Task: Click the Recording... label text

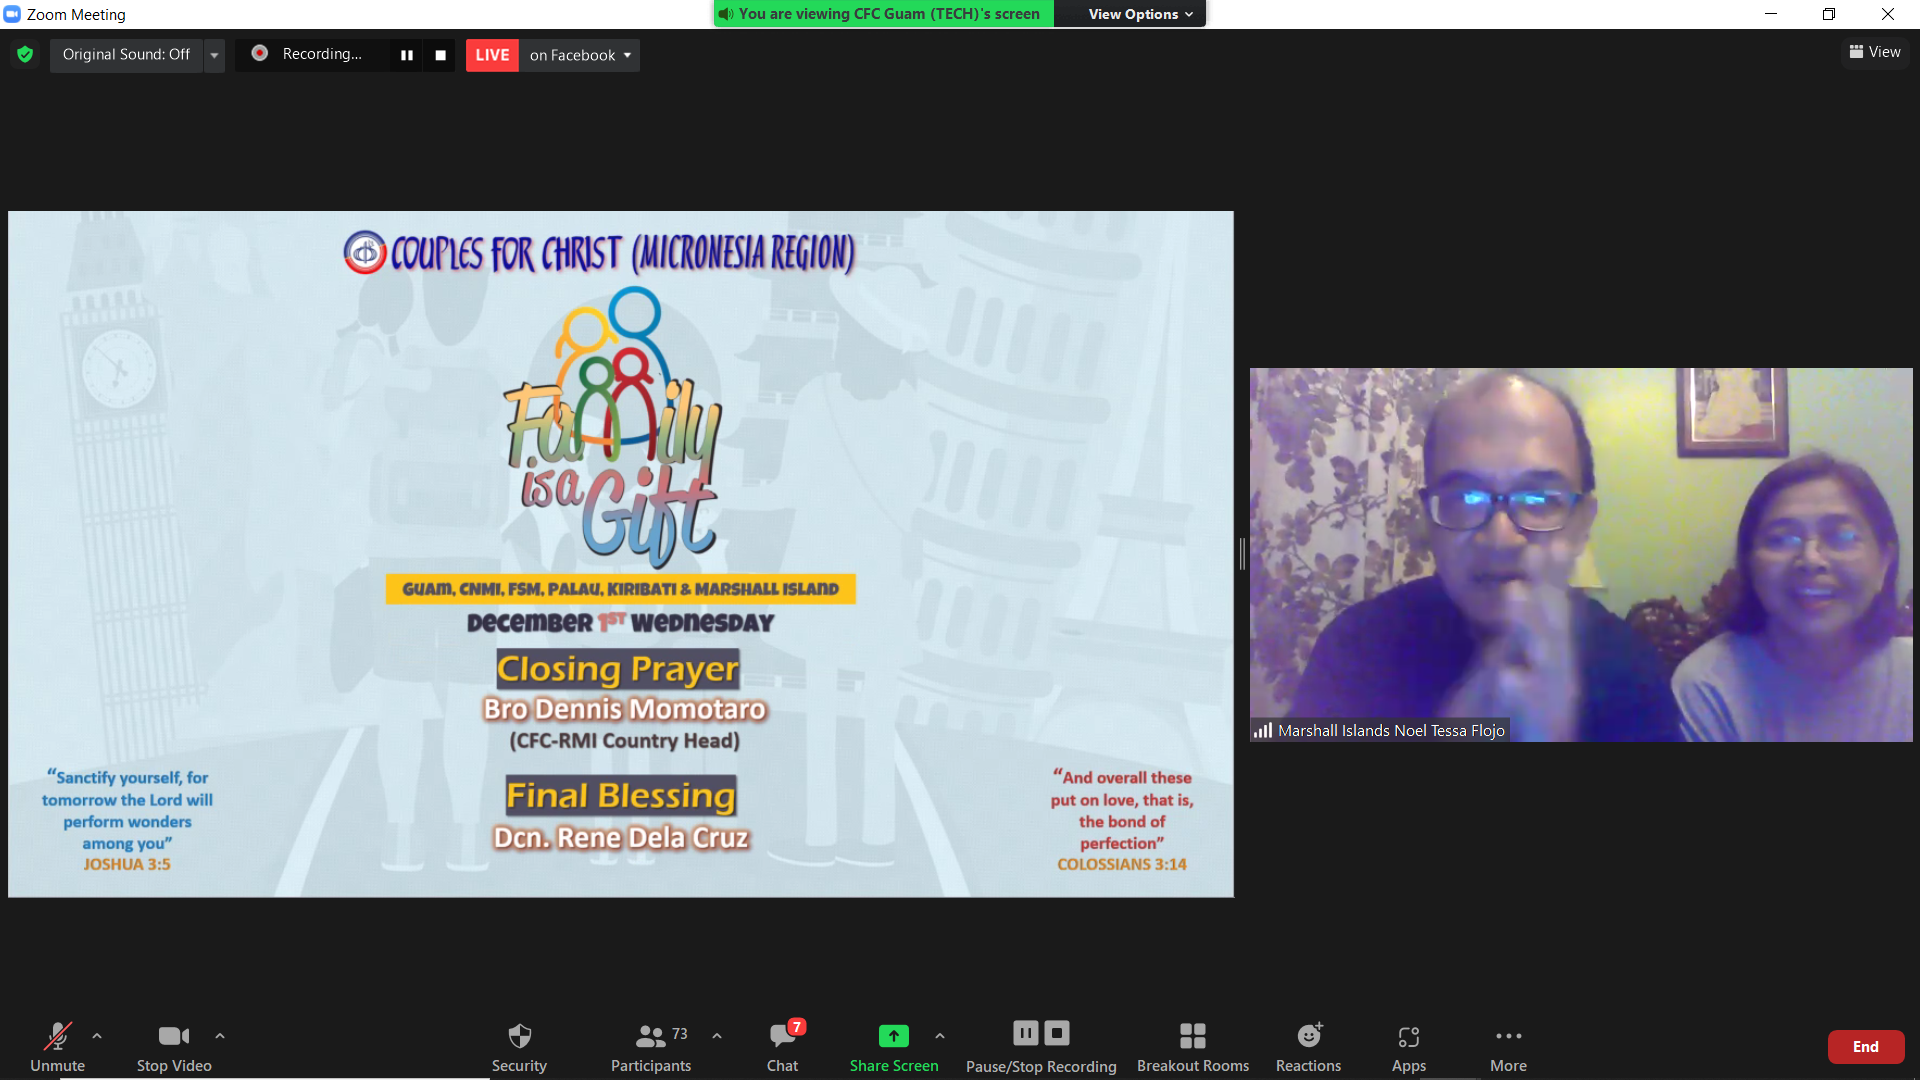Action: 322,54
